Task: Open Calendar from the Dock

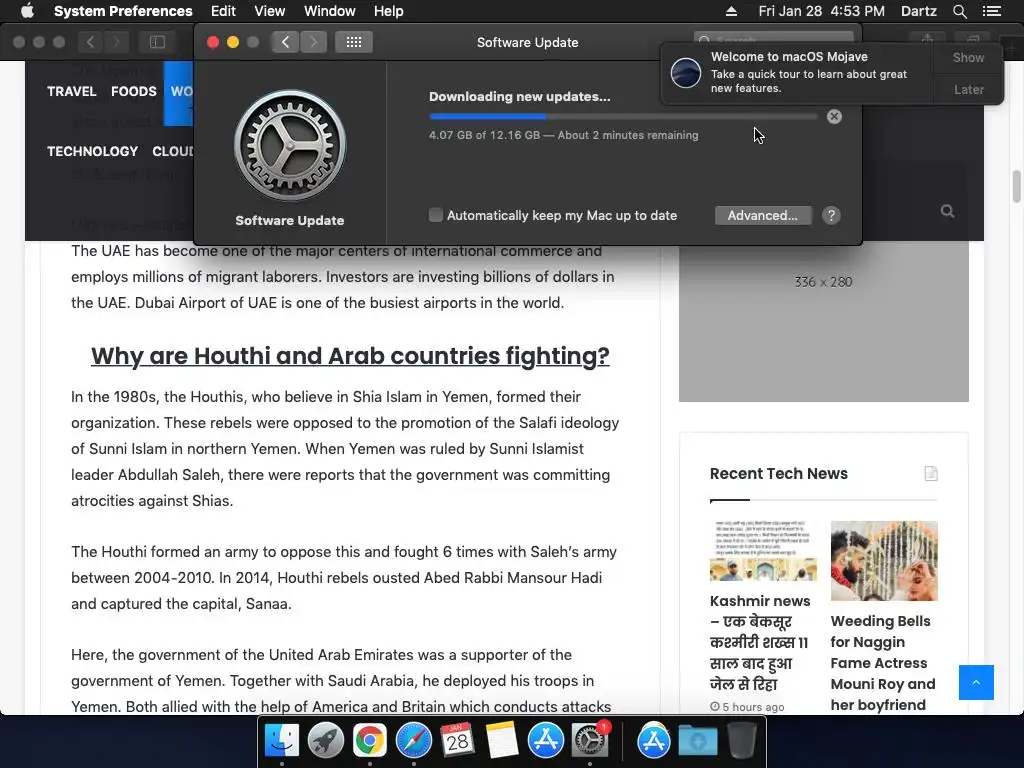Action: point(457,741)
